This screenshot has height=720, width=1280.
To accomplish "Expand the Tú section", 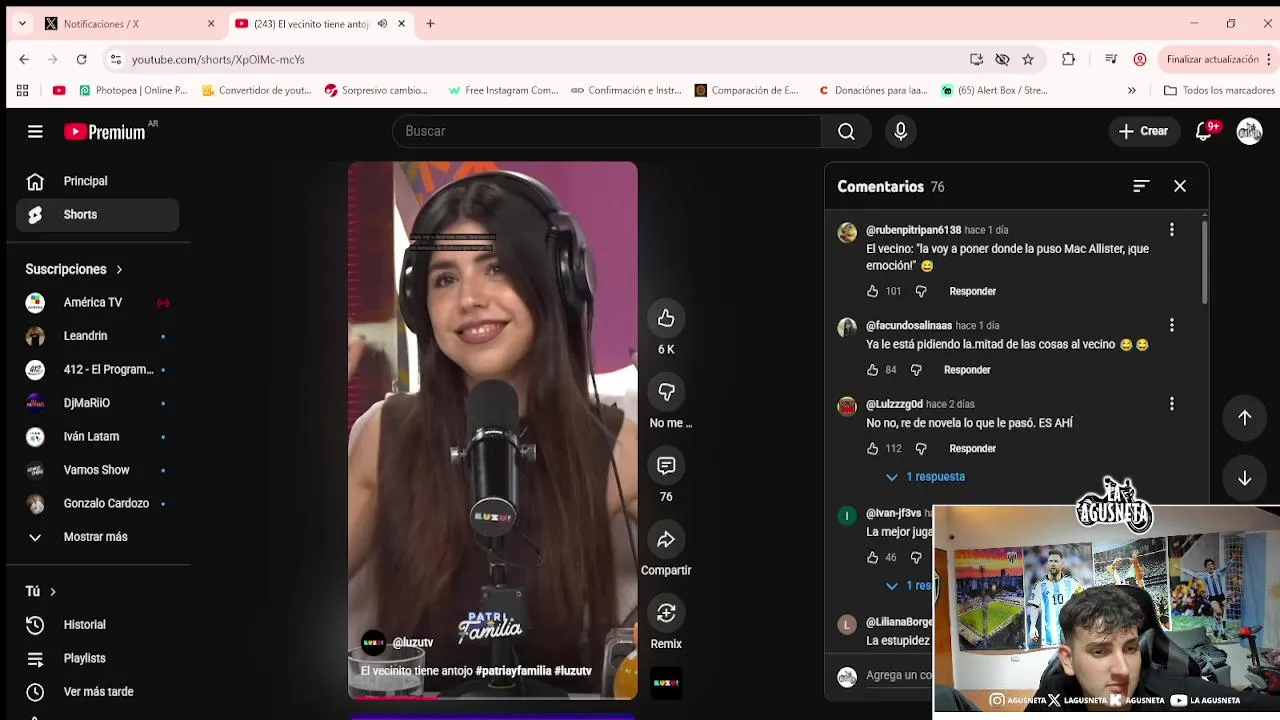I will tap(41, 591).
